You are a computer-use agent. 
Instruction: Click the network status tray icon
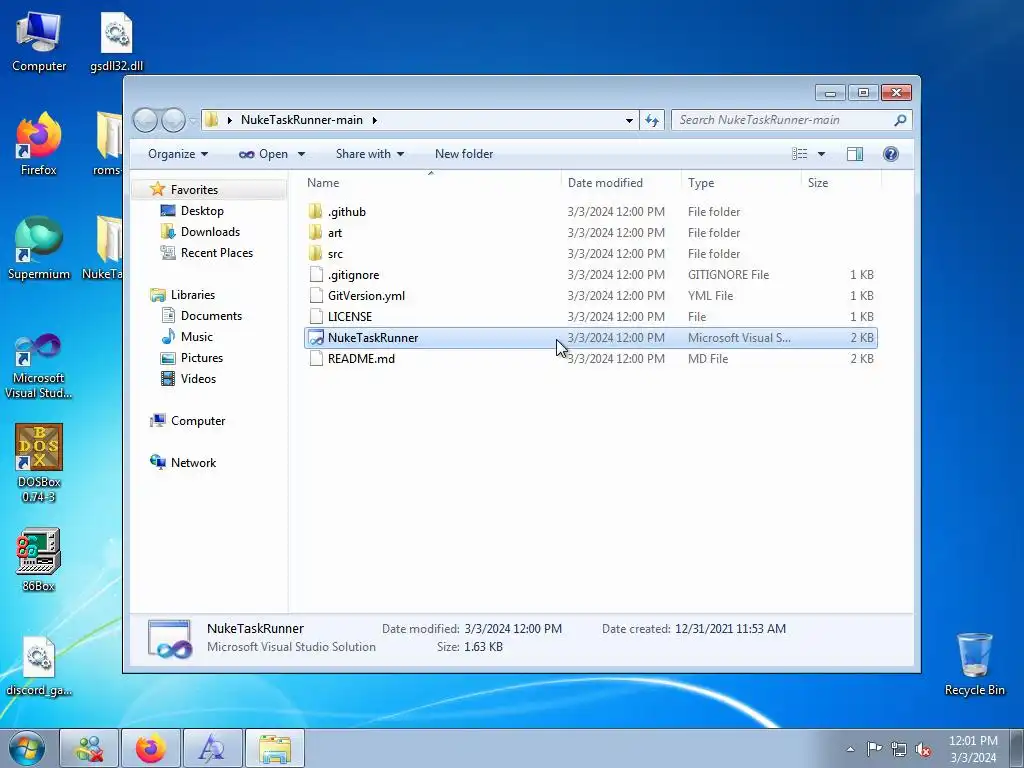pyautogui.click(x=899, y=749)
